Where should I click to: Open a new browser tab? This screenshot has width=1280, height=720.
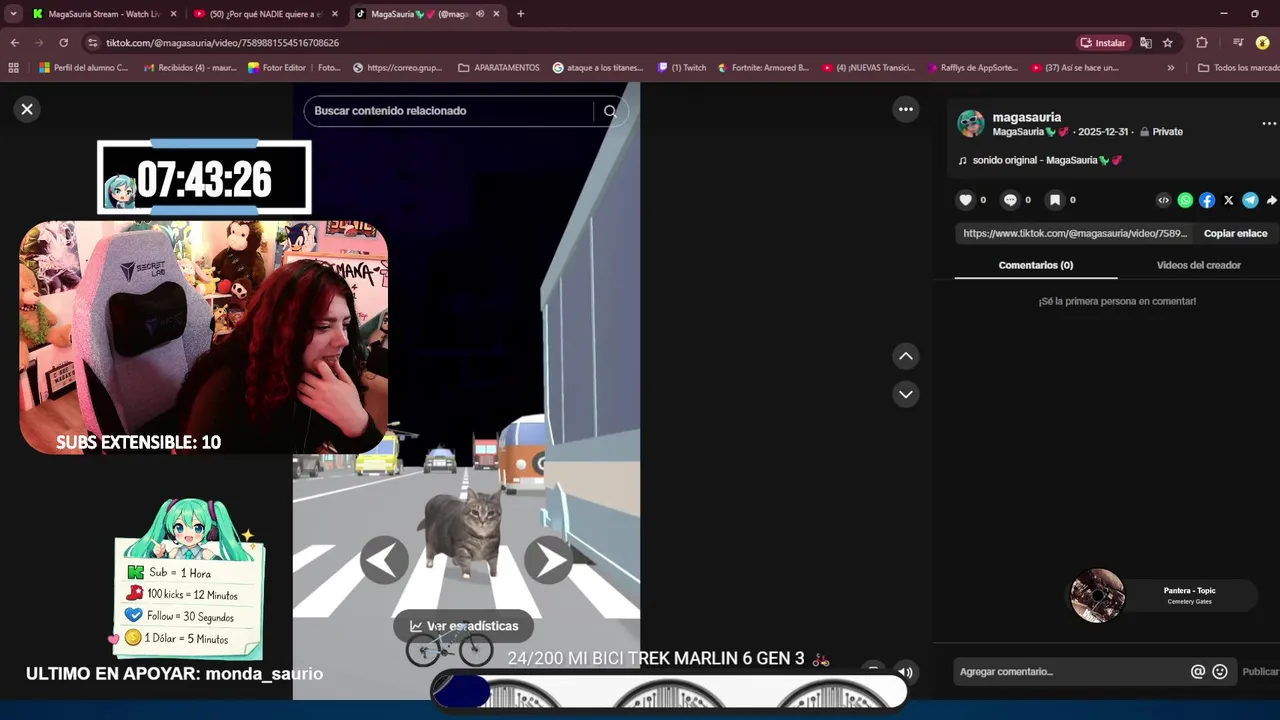pos(520,14)
